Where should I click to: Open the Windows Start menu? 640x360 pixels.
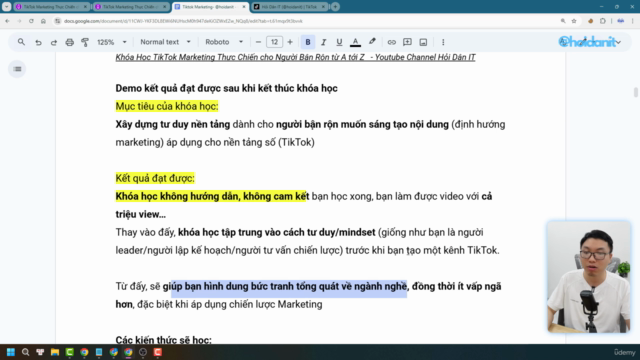(x=11, y=352)
